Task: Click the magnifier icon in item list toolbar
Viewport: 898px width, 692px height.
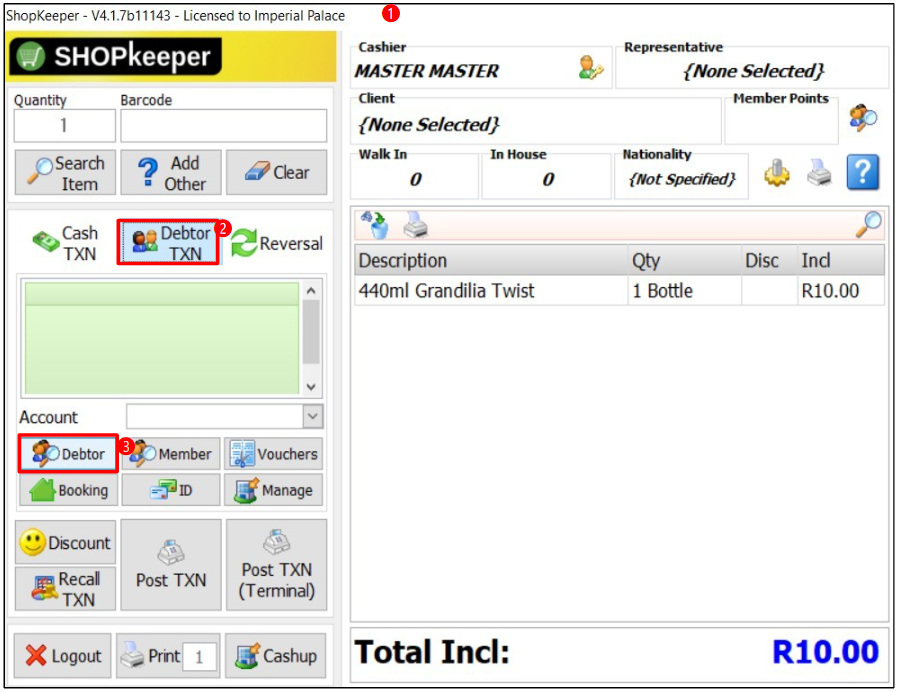Action: click(869, 224)
